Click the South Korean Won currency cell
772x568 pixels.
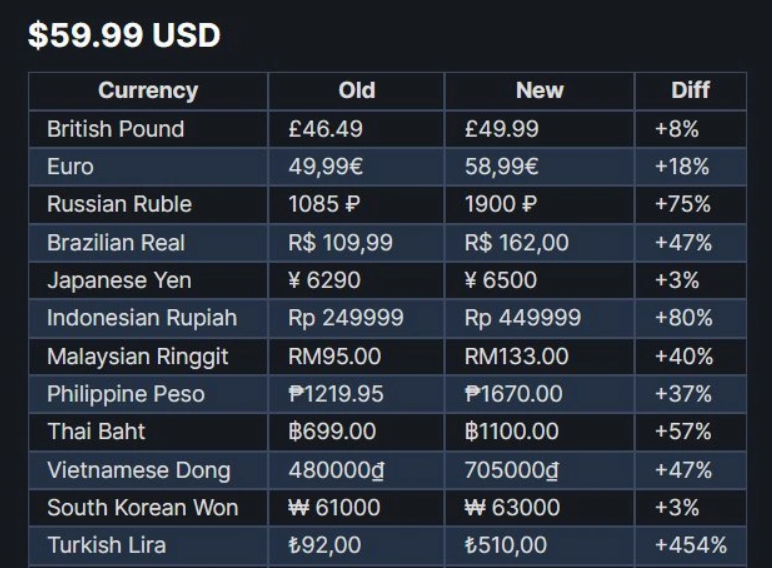[143, 508]
